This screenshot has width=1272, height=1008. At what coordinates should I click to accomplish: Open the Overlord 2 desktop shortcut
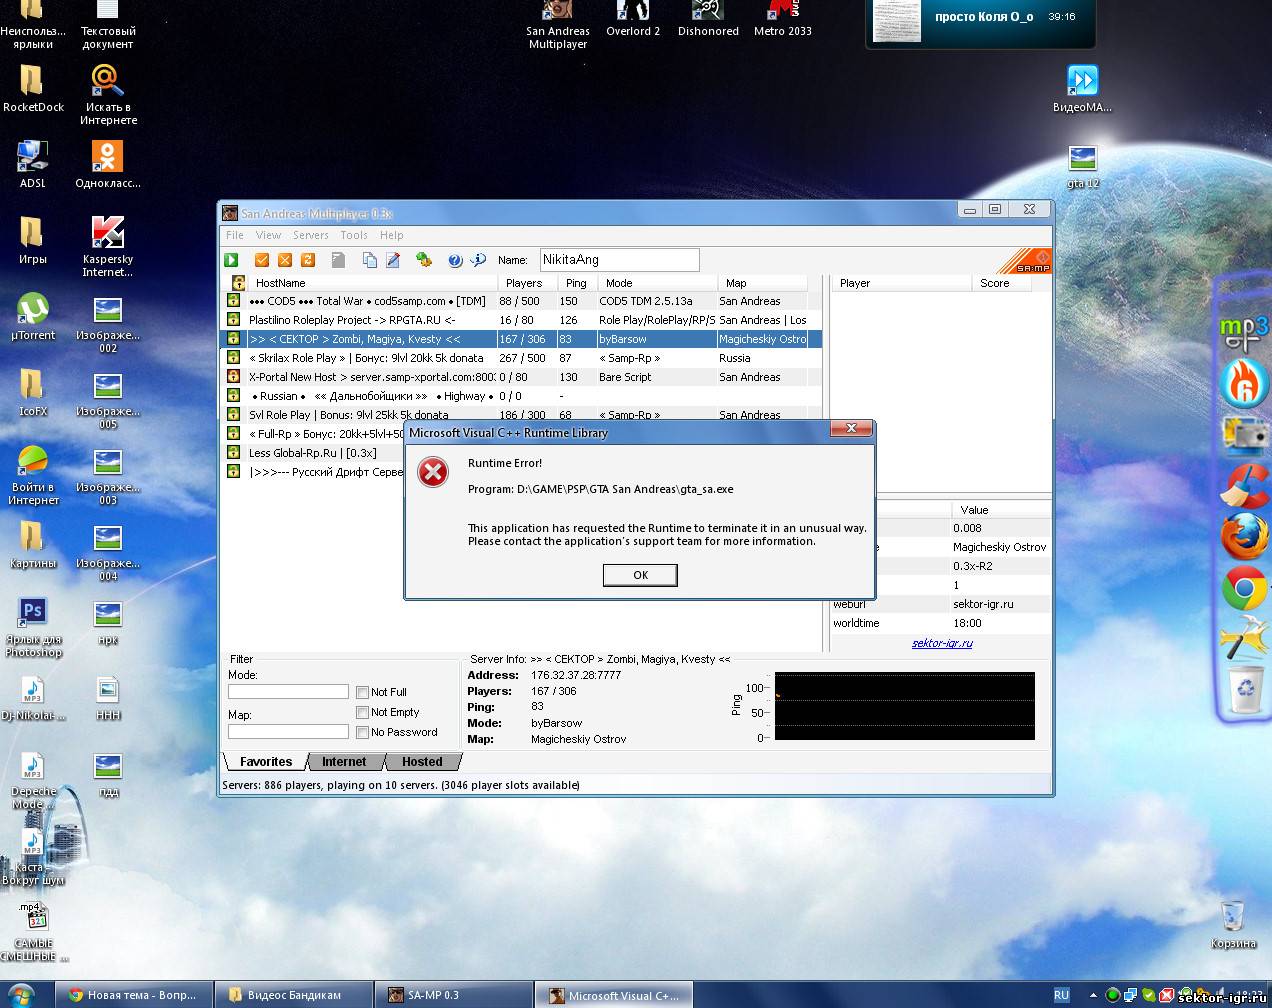pos(633,20)
